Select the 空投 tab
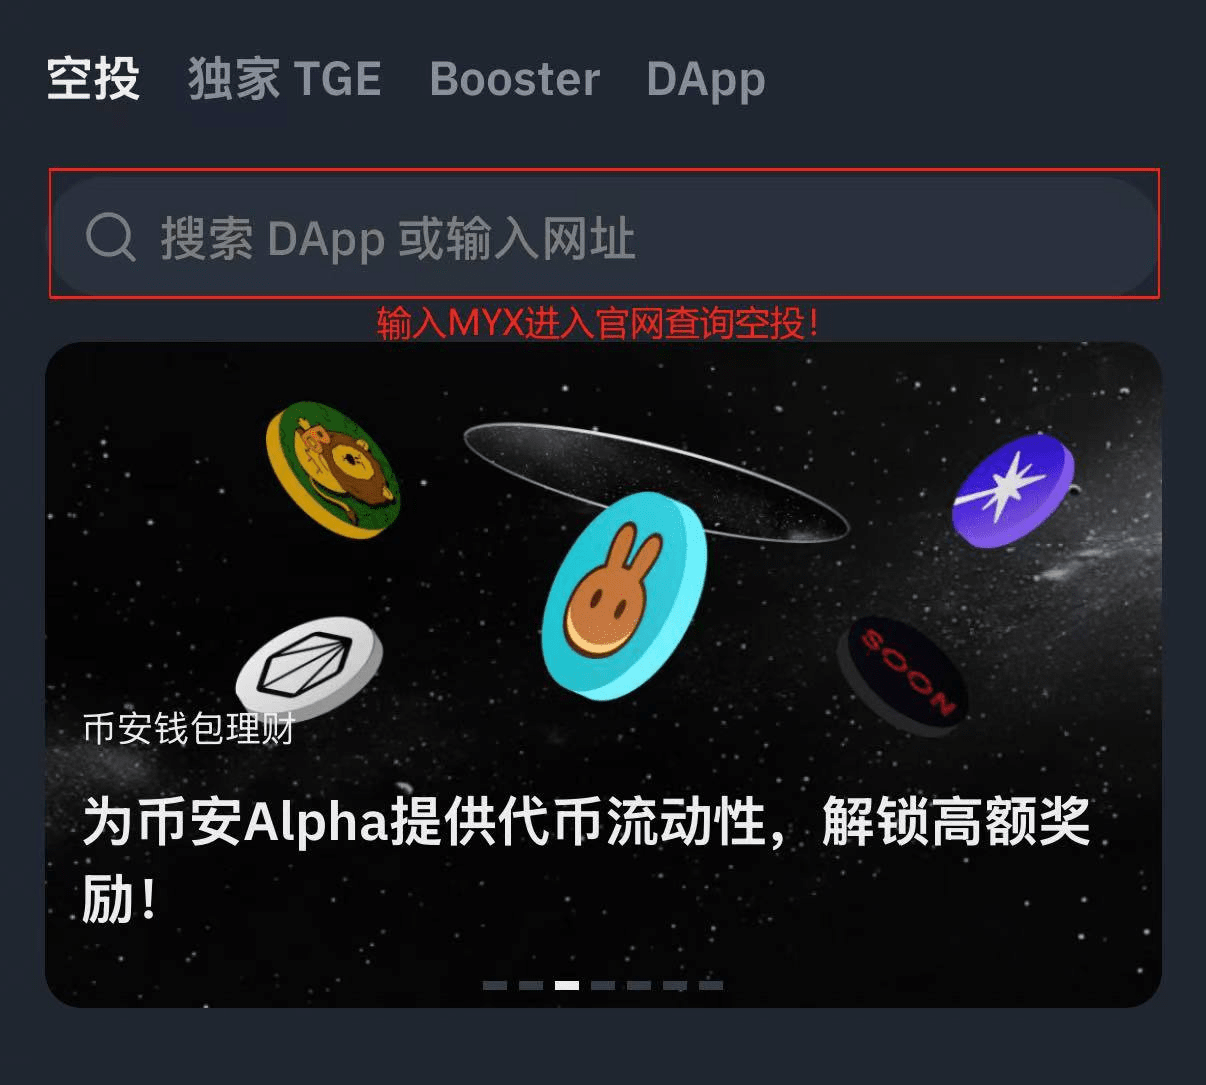The width and height of the screenshot is (1206, 1085). point(93,79)
